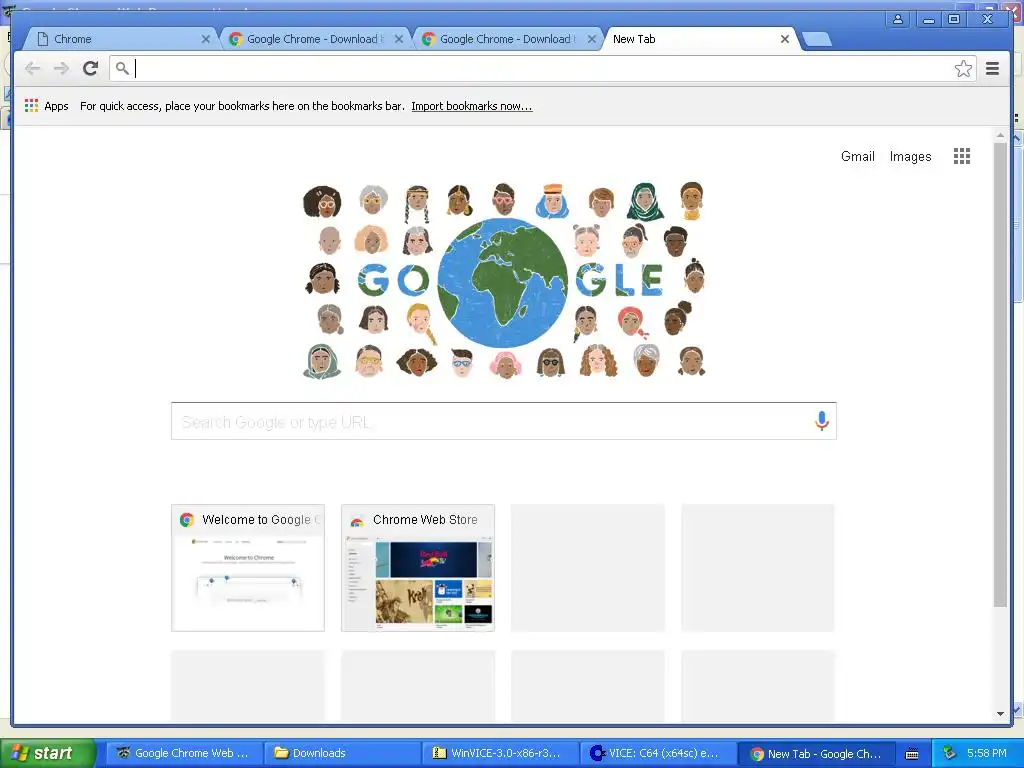Image resolution: width=1024 pixels, height=768 pixels.
Task: Open the keyboard icon in the taskbar
Action: pyautogui.click(x=912, y=754)
